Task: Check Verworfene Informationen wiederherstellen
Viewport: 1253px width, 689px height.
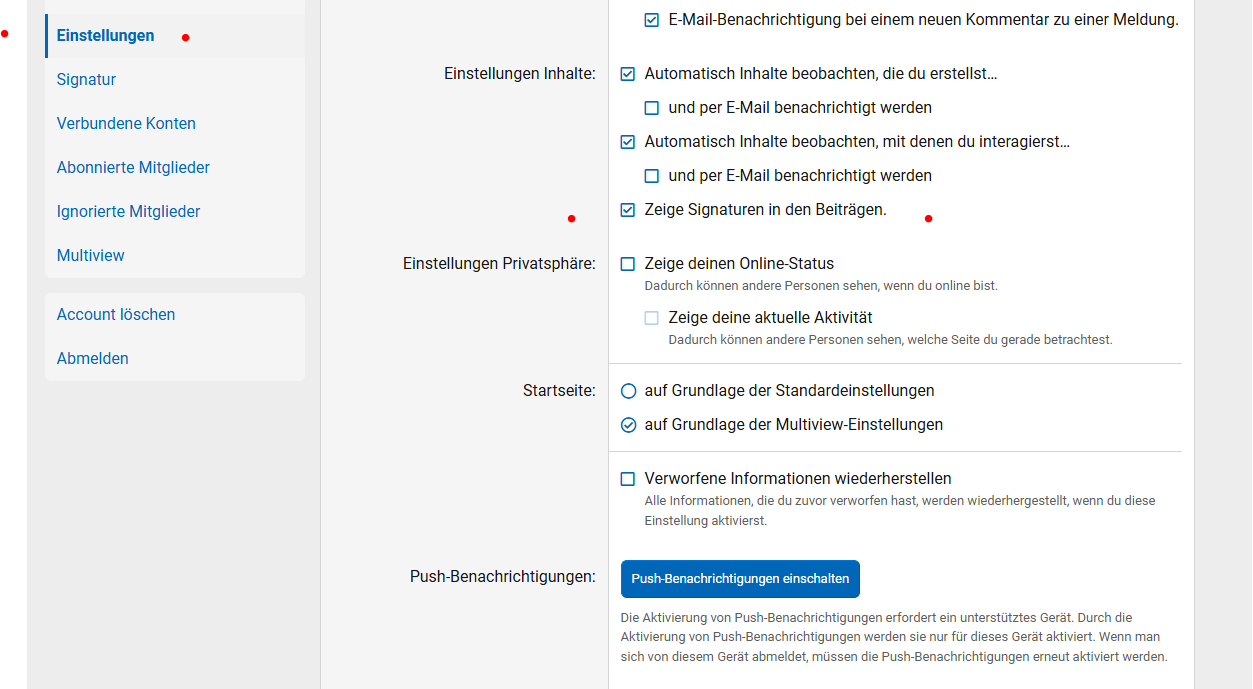Action: (x=628, y=479)
